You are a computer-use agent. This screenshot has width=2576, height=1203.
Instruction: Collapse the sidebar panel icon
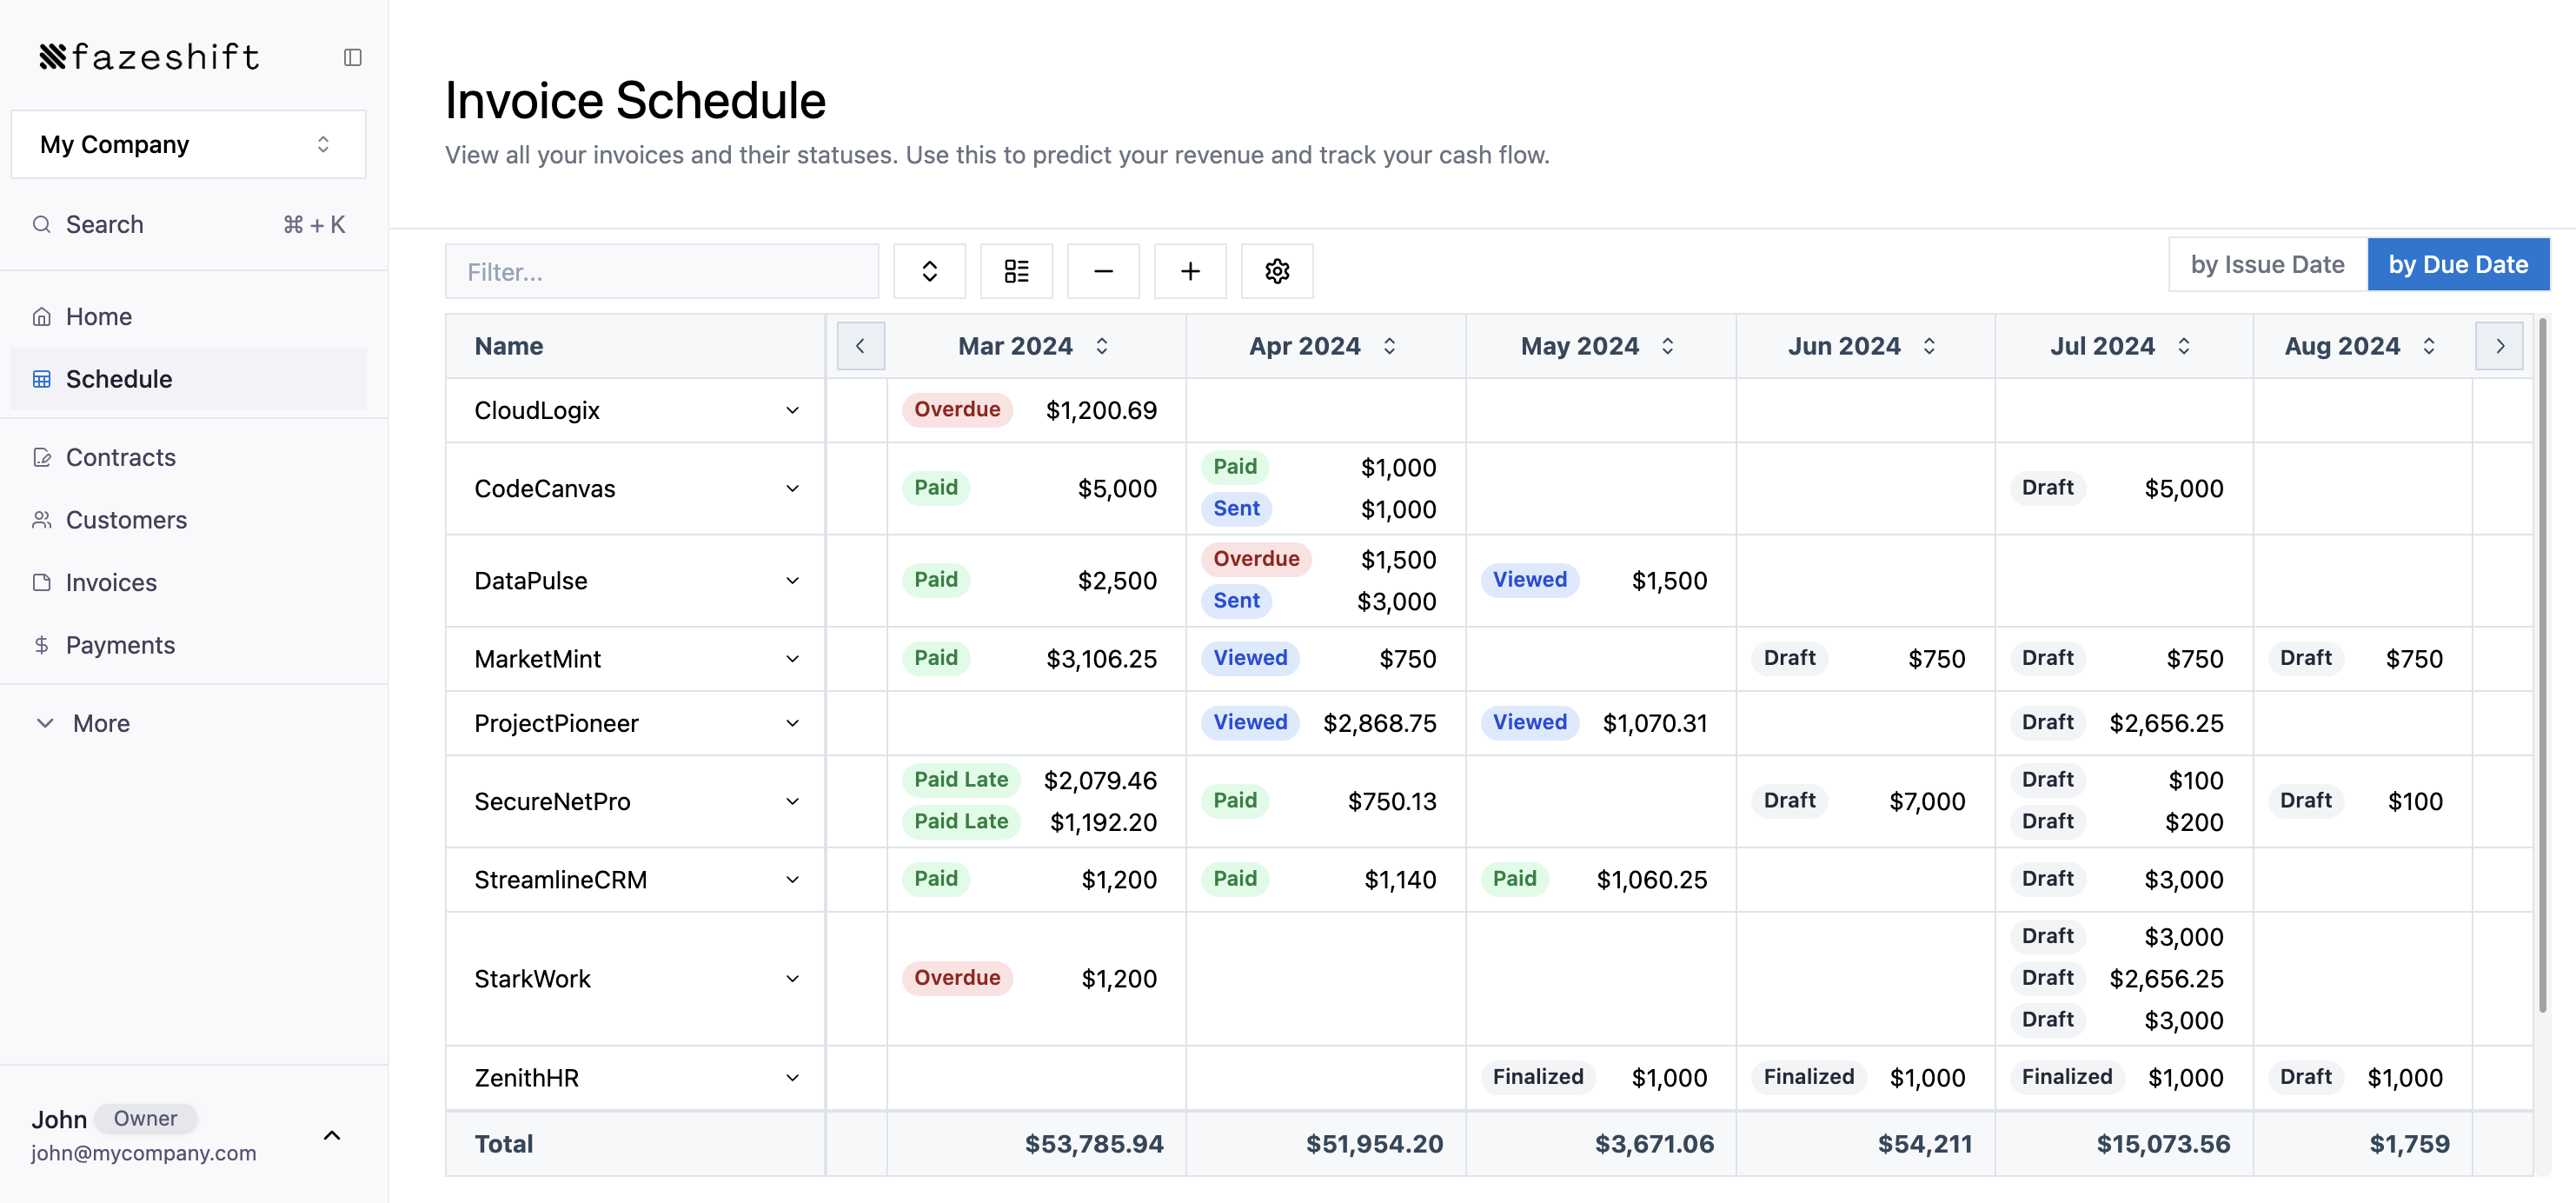(352, 57)
